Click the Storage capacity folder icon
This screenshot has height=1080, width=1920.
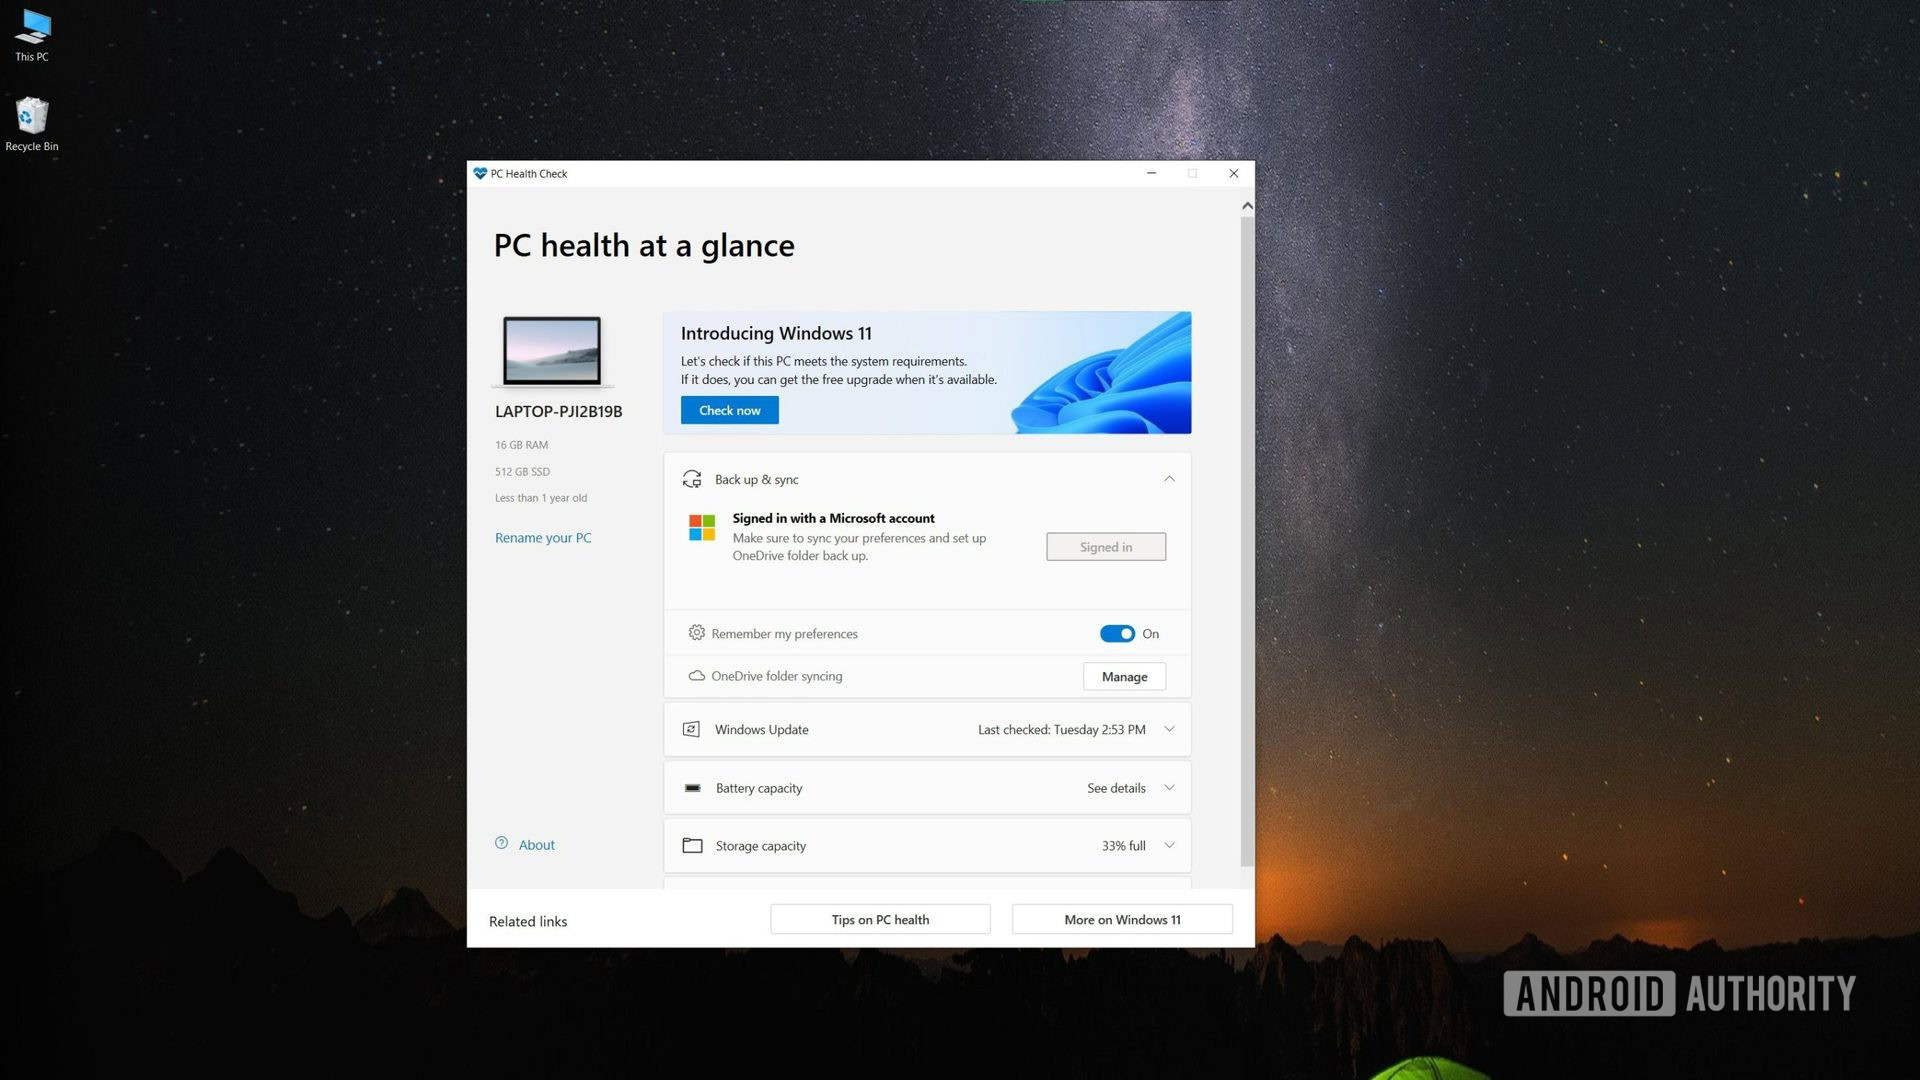(691, 844)
